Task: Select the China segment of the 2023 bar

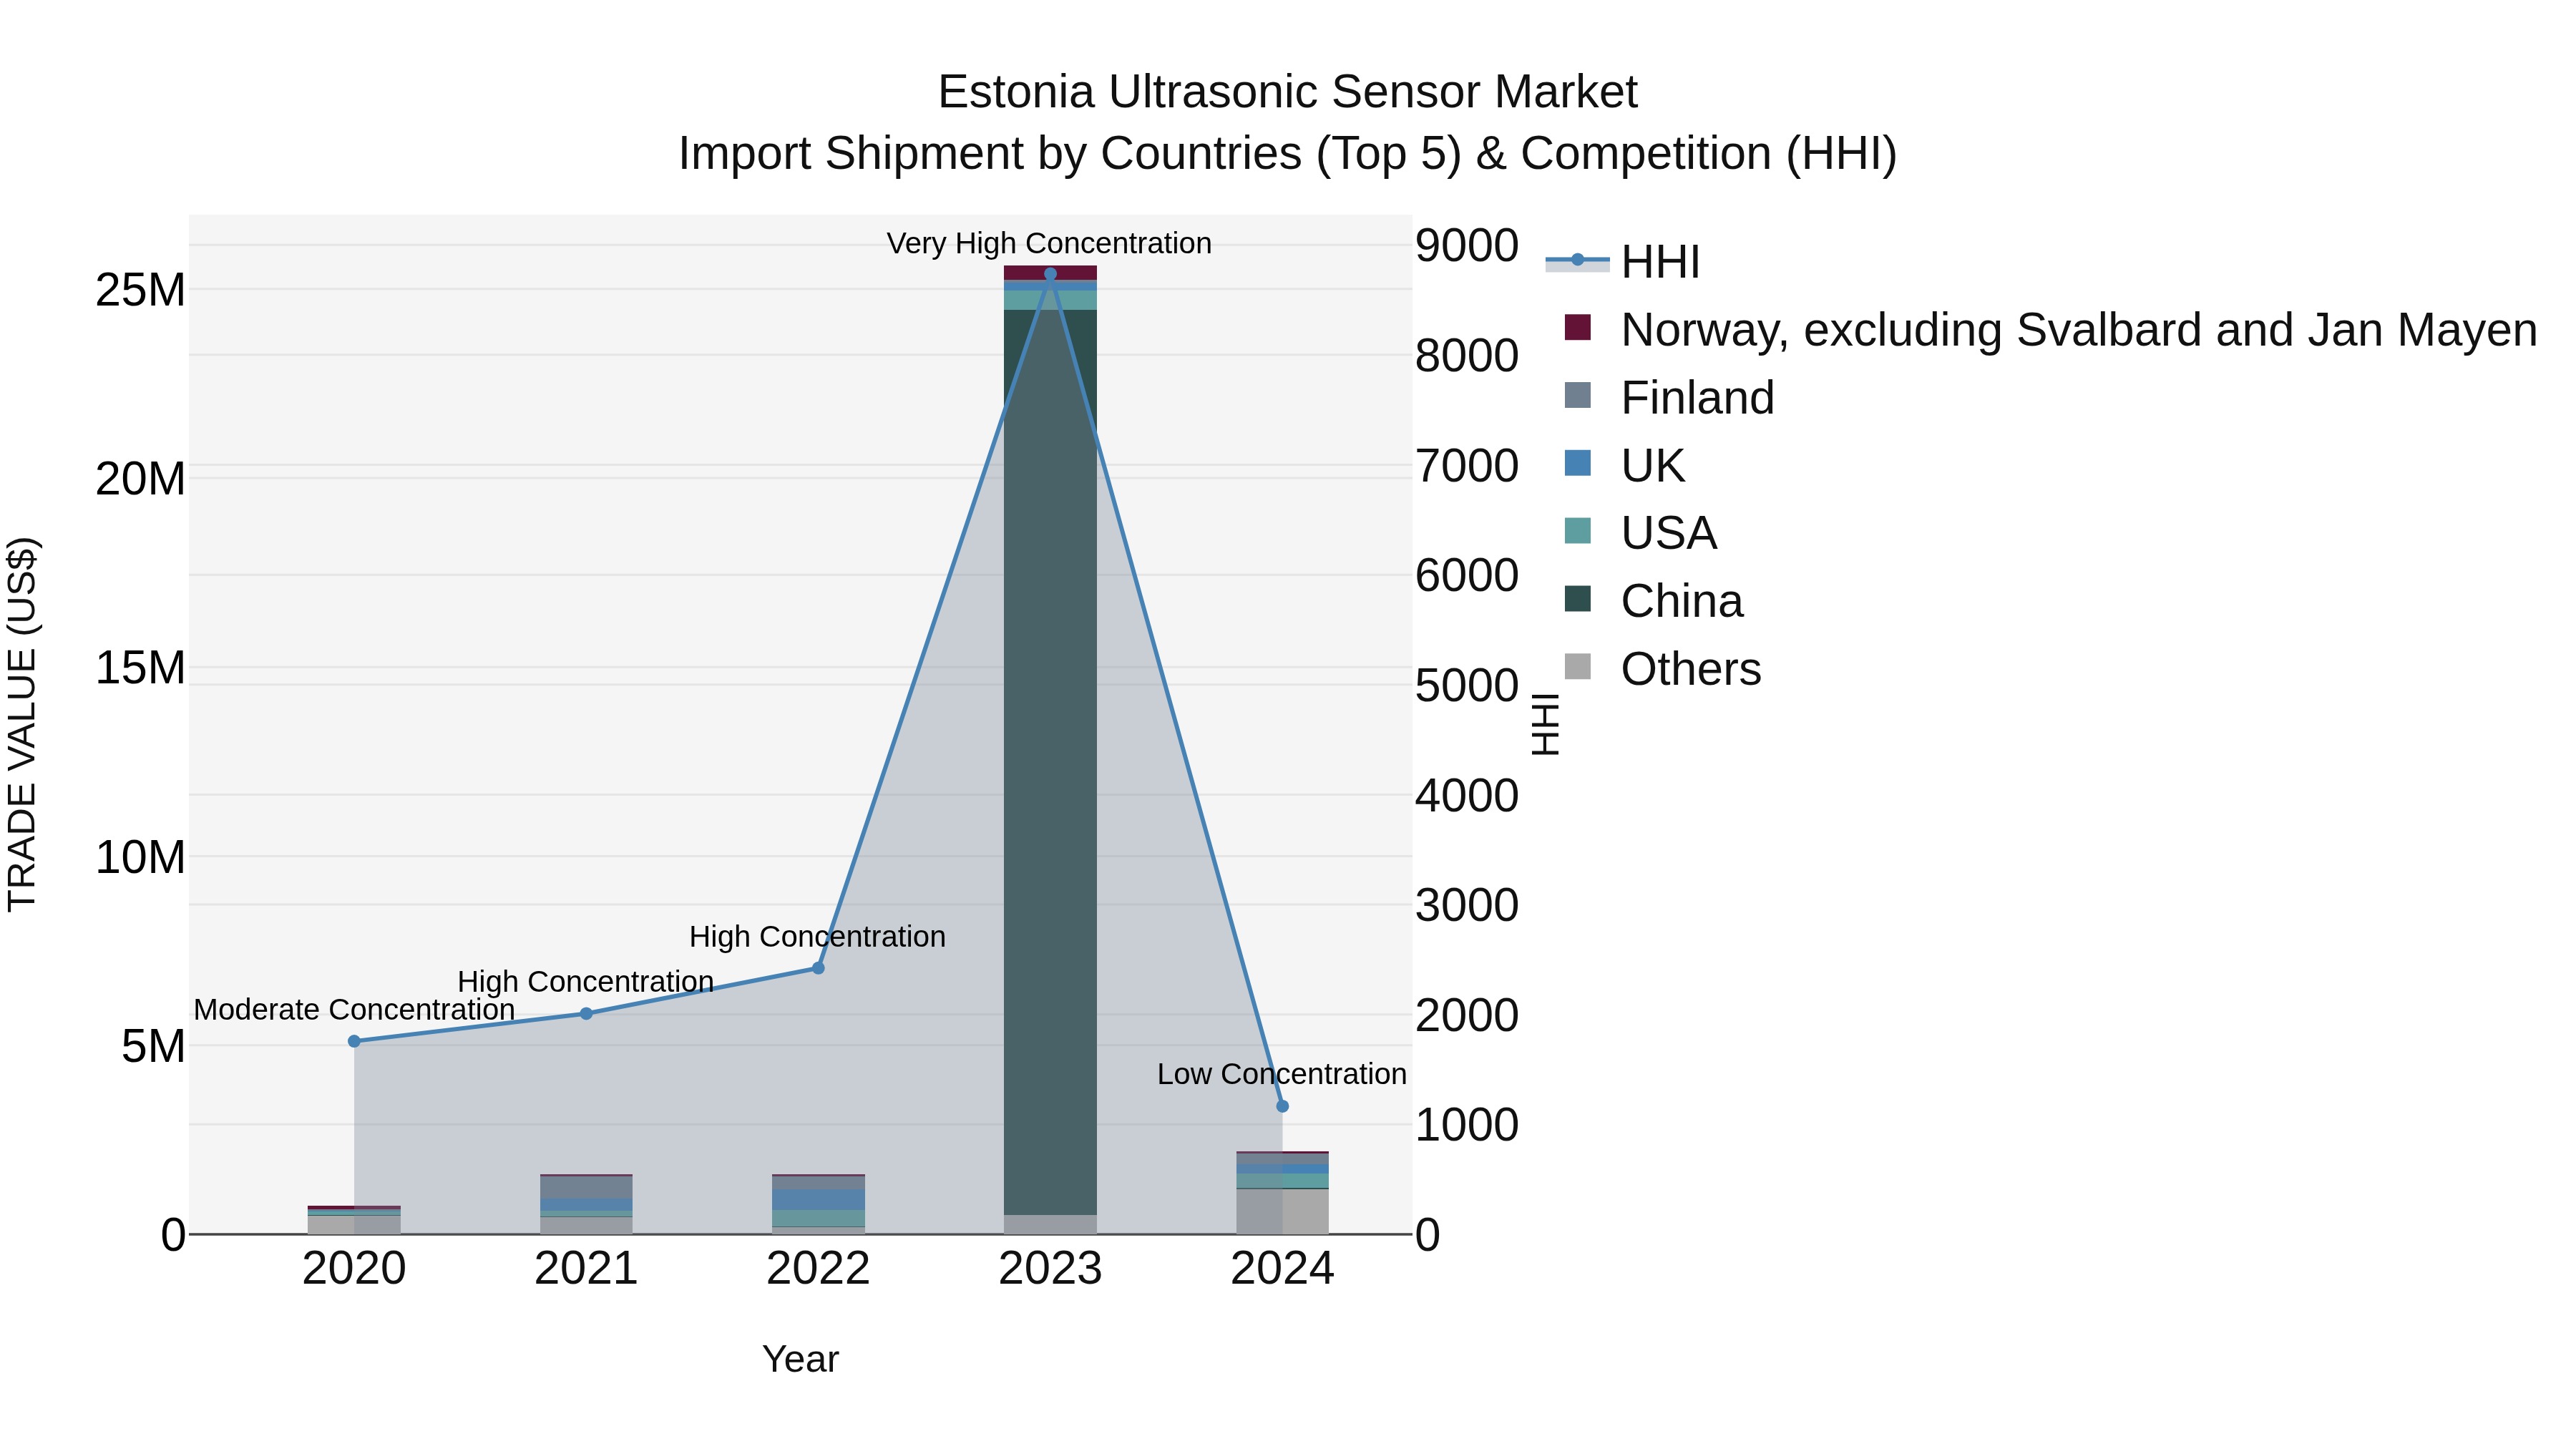Action: (1050, 762)
